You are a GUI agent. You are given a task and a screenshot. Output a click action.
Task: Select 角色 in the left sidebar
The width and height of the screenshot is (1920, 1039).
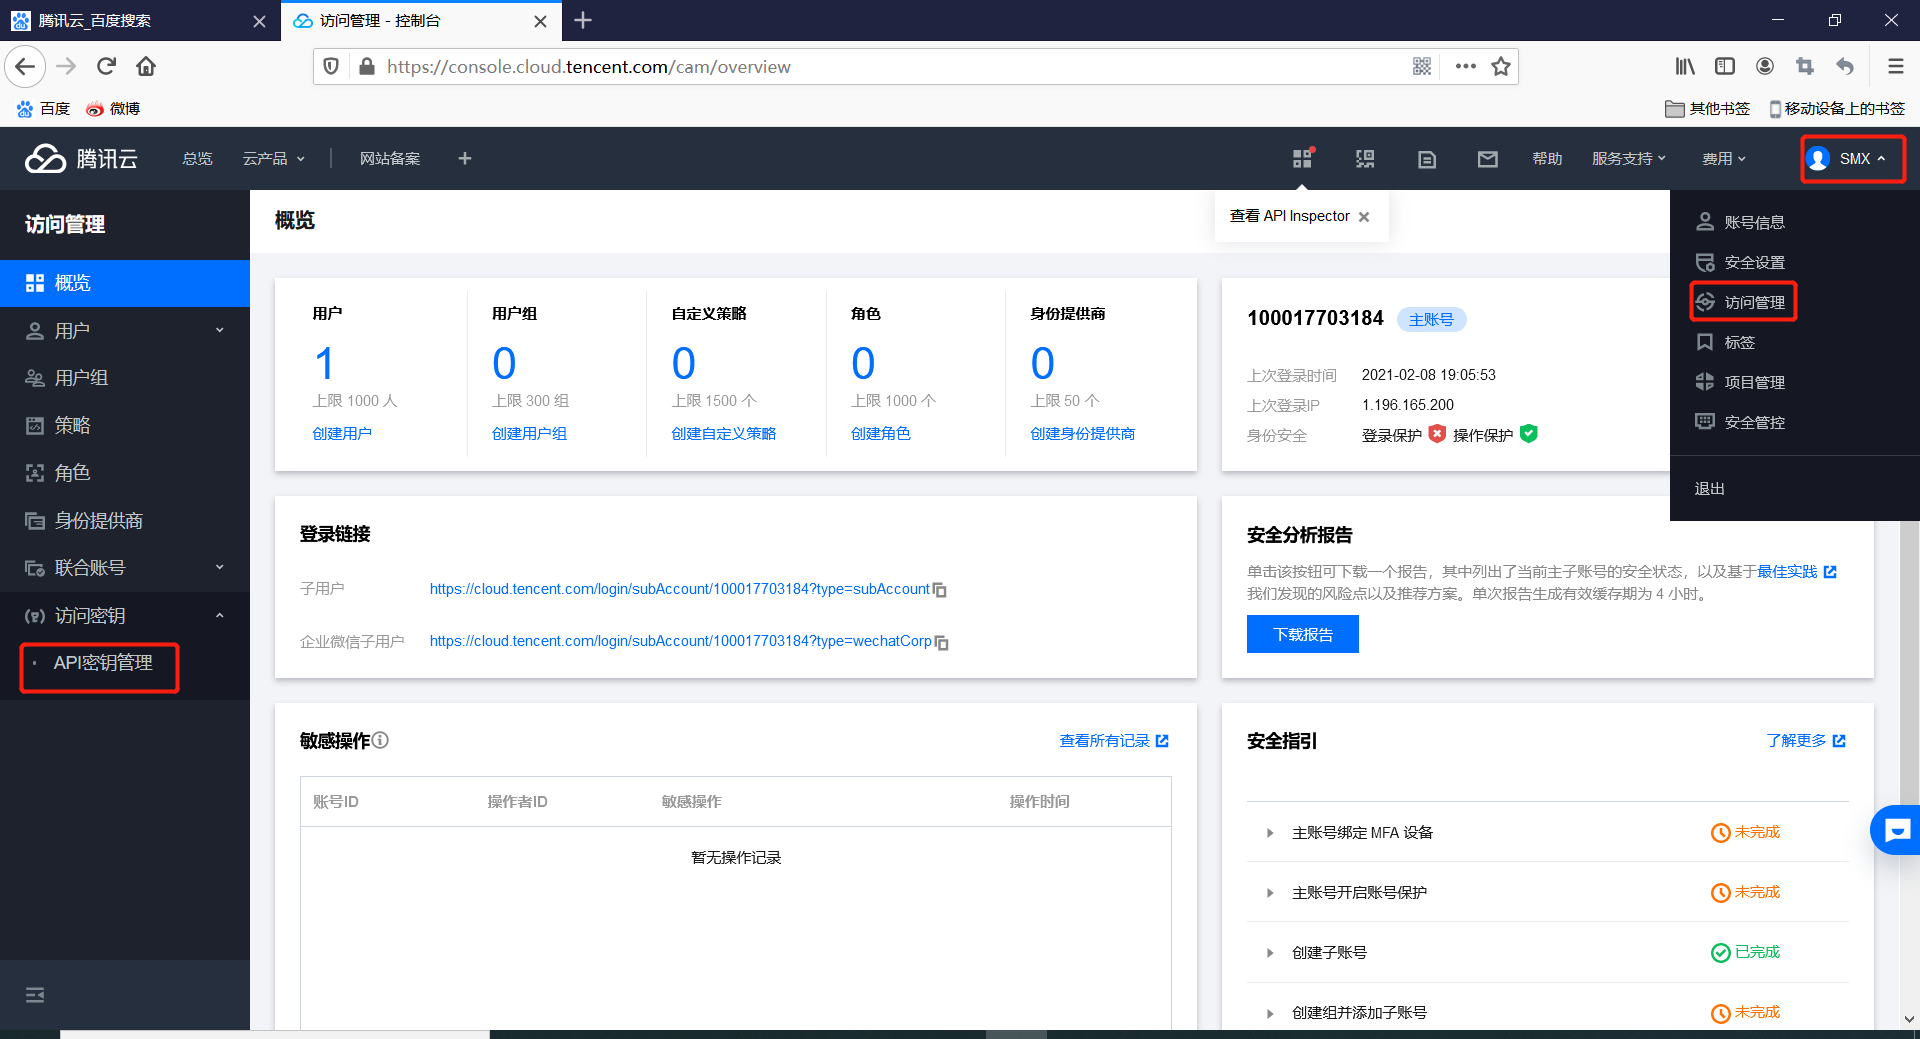coord(71,472)
